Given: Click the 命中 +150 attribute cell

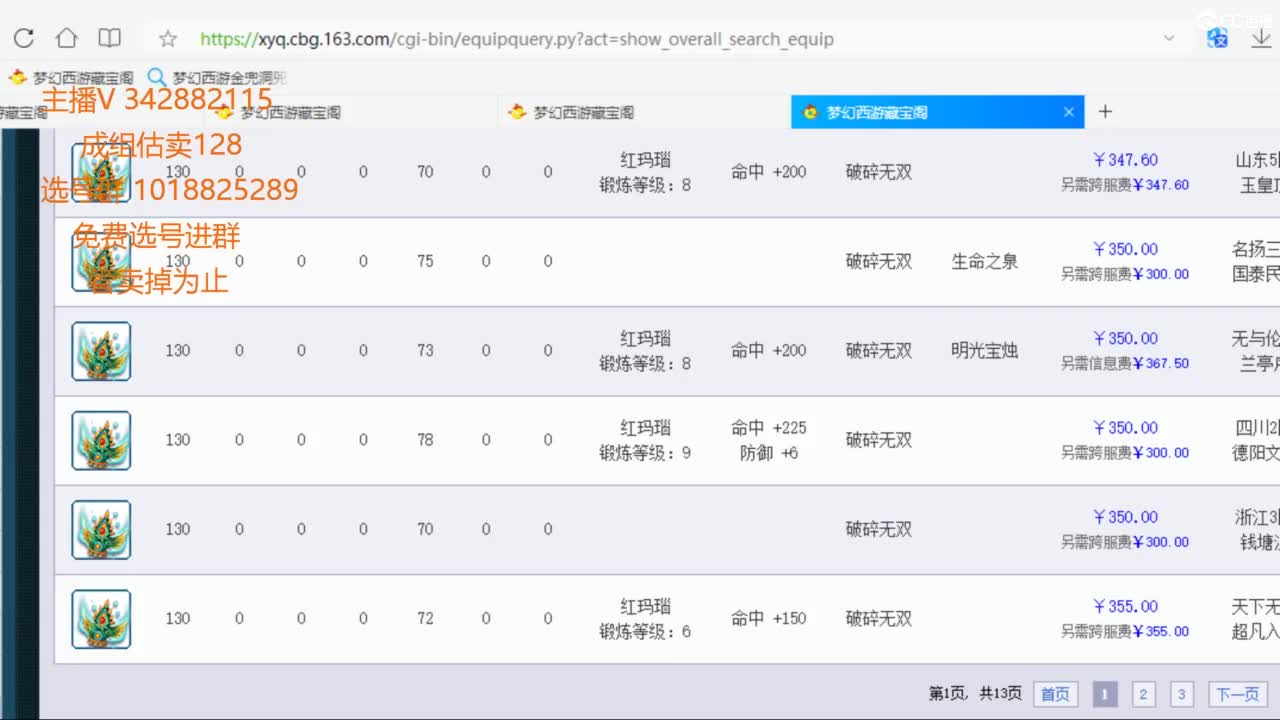Looking at the screenshot, I should coord(768,619).
